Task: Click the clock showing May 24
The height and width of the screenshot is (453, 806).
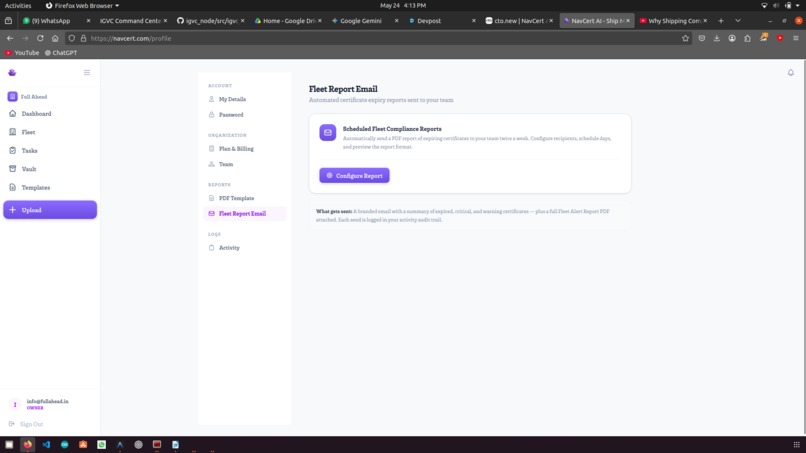Action: [x=403, y=5]
